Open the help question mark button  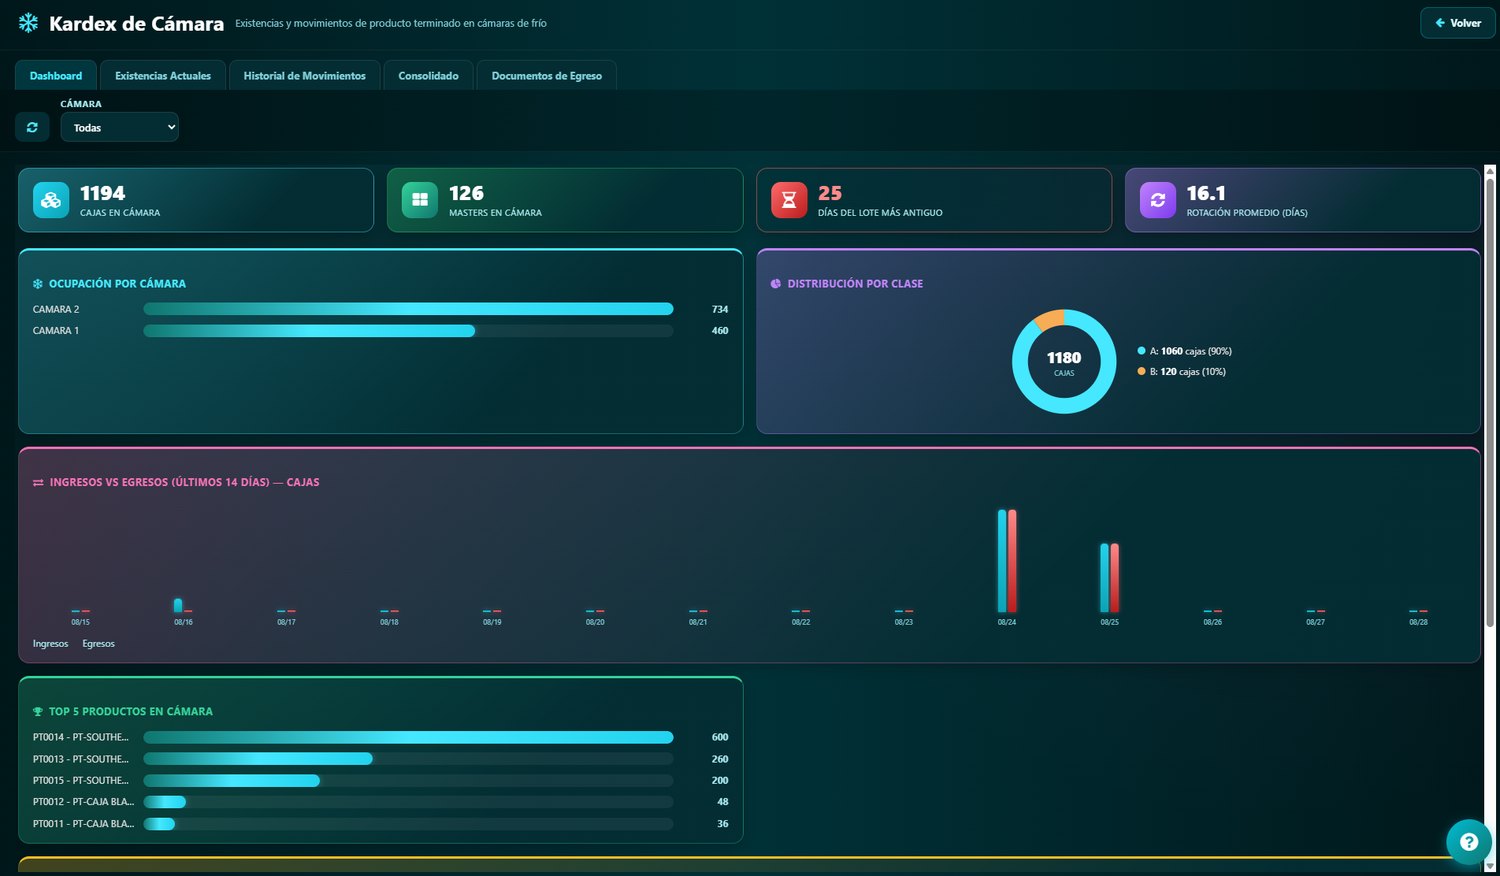click(x=1468, y=841)
